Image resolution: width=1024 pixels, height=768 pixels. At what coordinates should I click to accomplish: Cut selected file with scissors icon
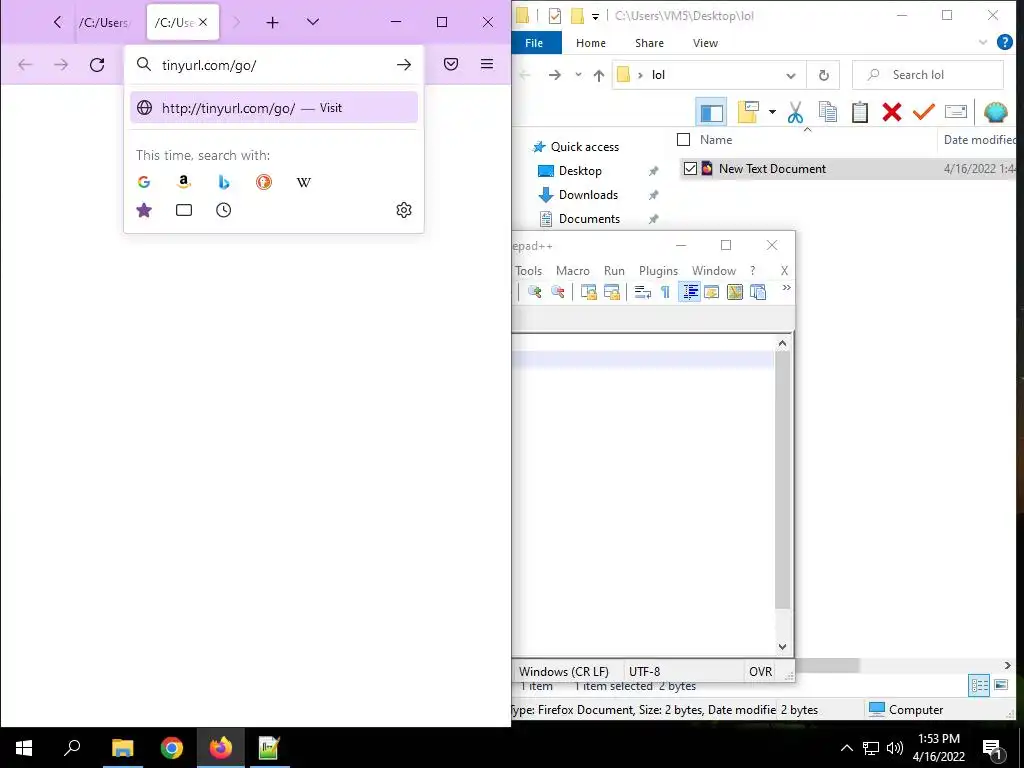(795, 112)
